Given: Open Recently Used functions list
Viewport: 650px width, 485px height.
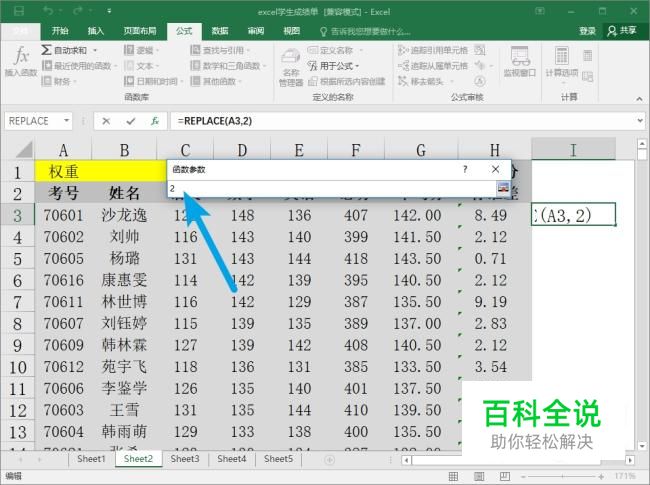Looking at the screenshot, I should 79,66.
